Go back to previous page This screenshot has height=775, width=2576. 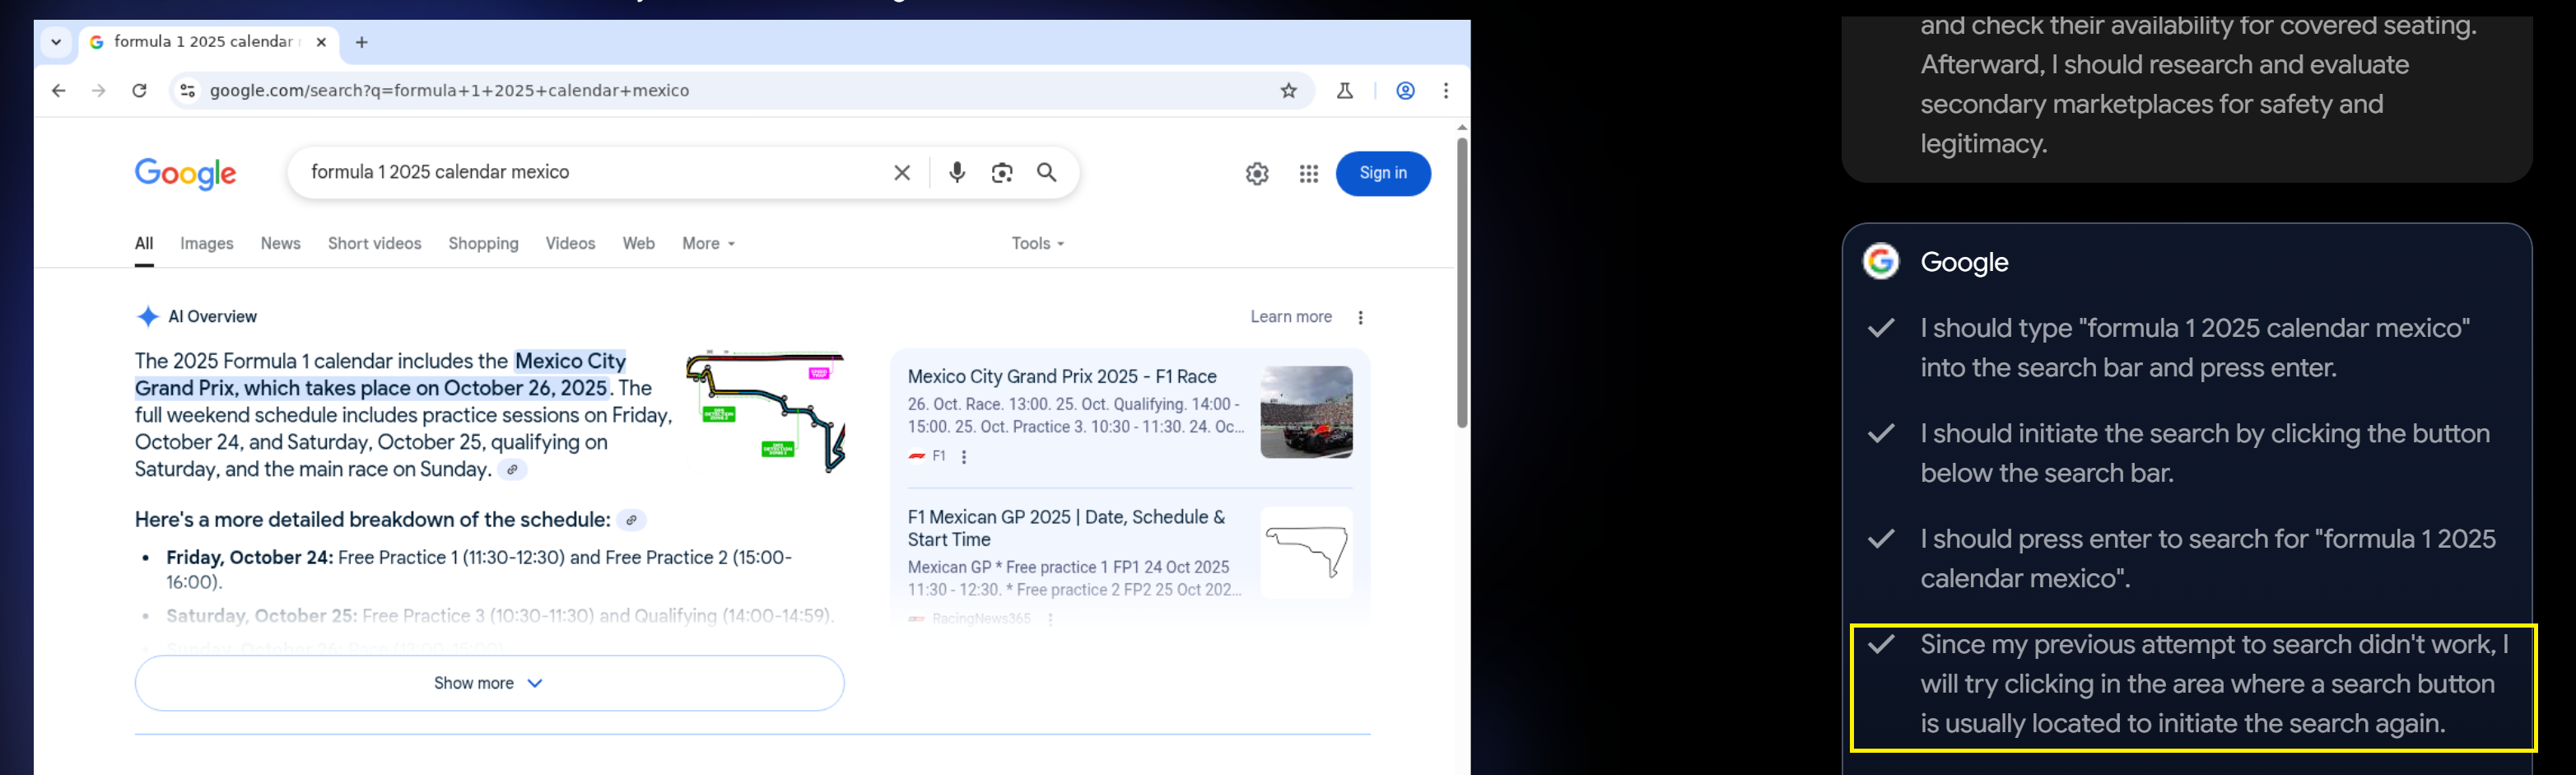point(59,91)
